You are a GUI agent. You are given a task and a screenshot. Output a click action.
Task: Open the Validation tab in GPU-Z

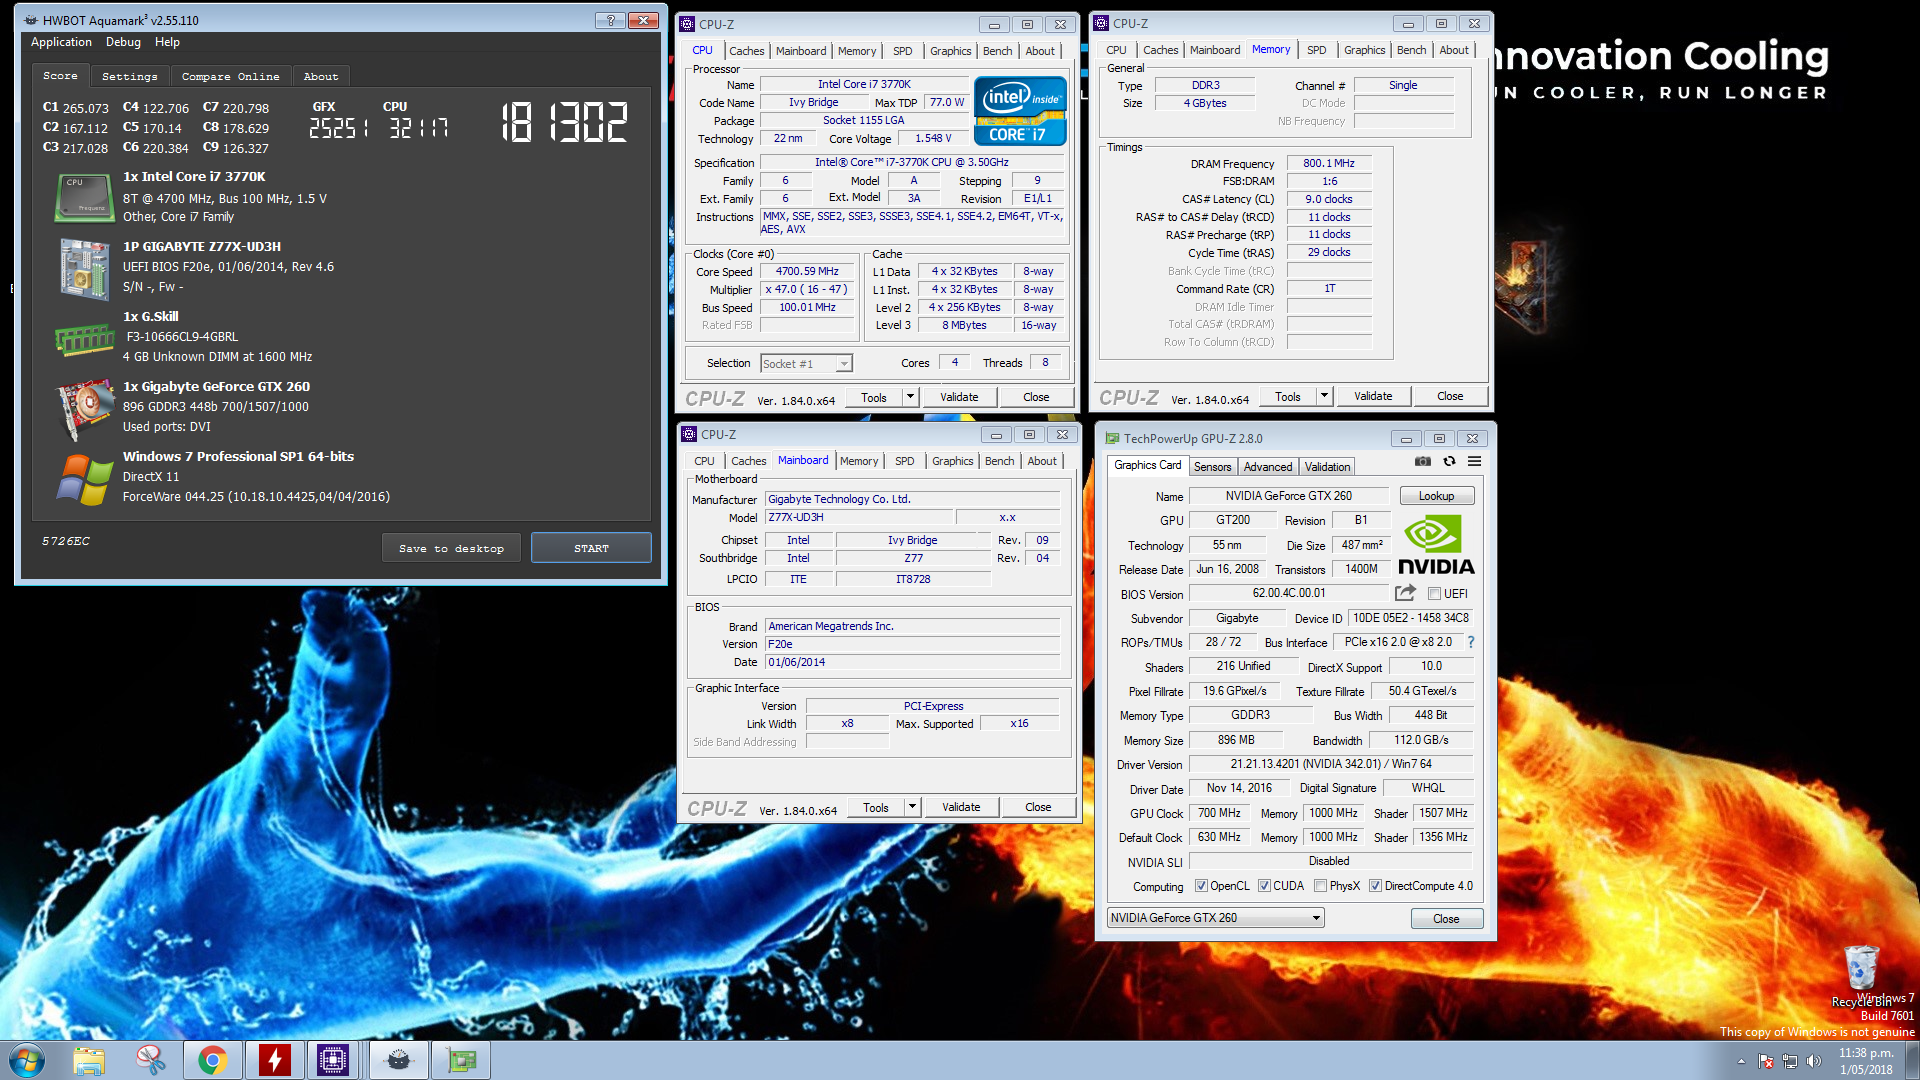(1327, 467)
